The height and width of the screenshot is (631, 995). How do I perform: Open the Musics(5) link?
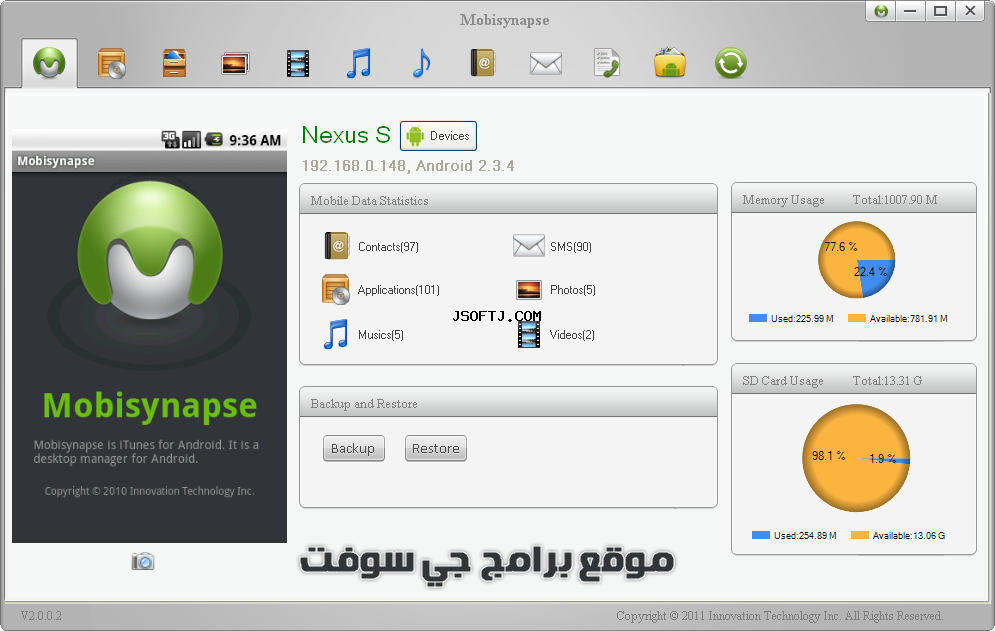(381, 335)
